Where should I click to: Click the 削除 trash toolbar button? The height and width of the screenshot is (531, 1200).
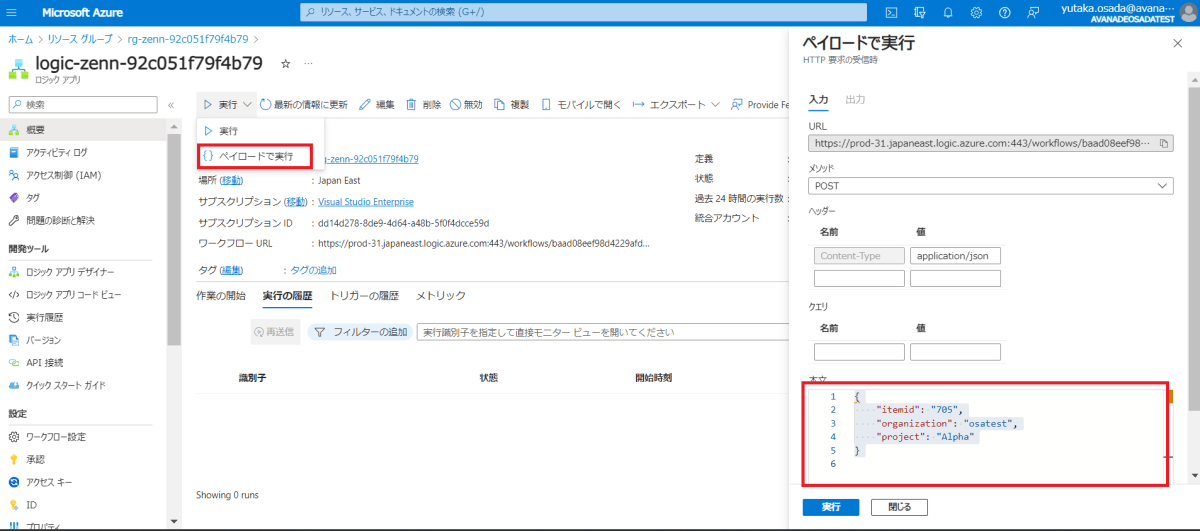(423, 104)
